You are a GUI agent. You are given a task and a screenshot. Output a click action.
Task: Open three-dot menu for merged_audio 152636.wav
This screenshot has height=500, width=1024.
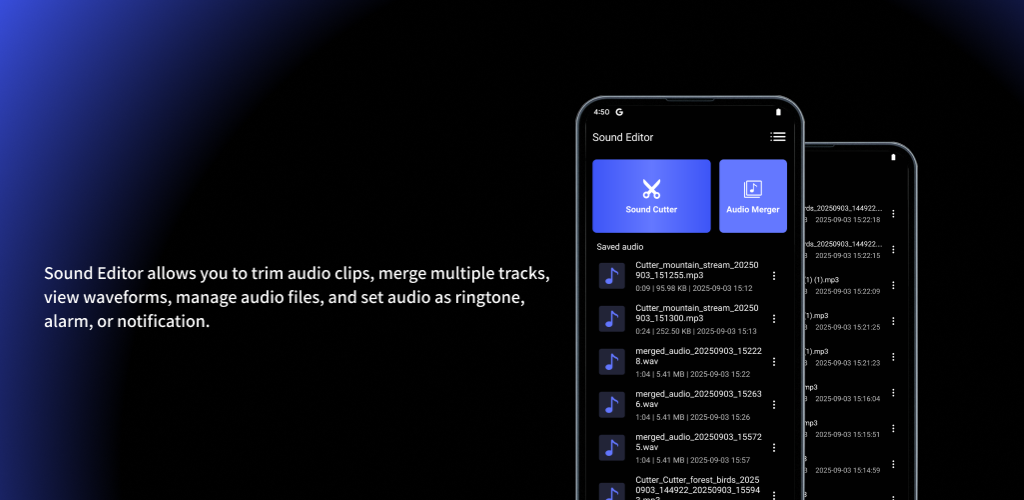click(773, 405)
